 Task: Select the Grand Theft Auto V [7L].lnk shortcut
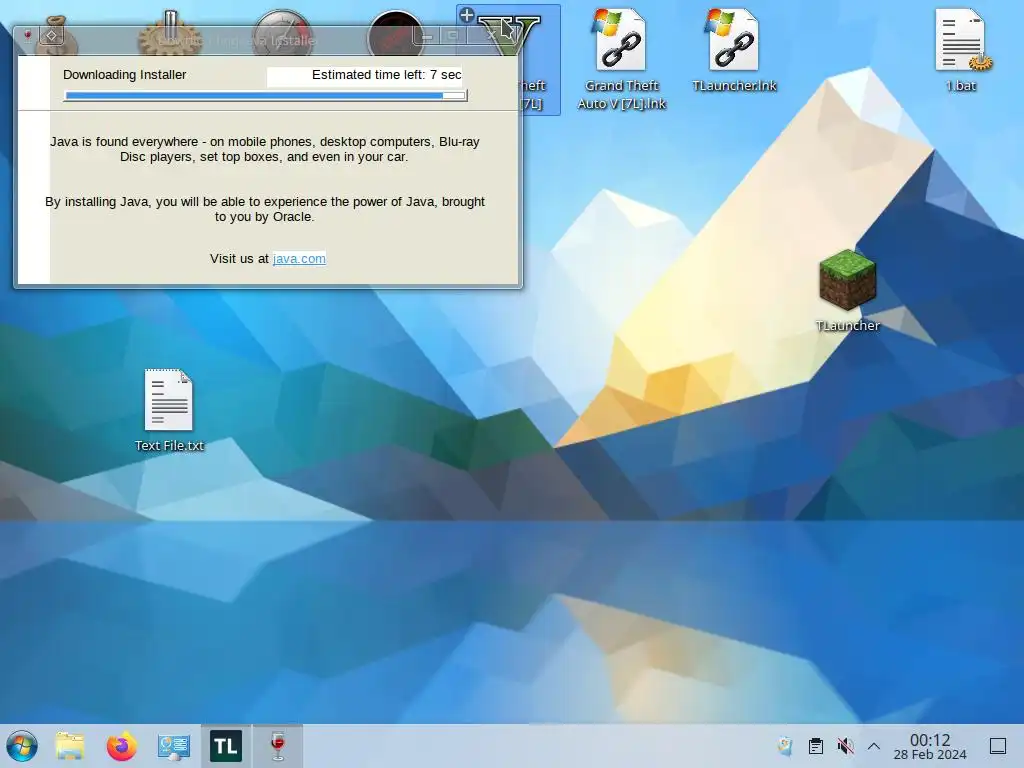[x=621, y=60]
